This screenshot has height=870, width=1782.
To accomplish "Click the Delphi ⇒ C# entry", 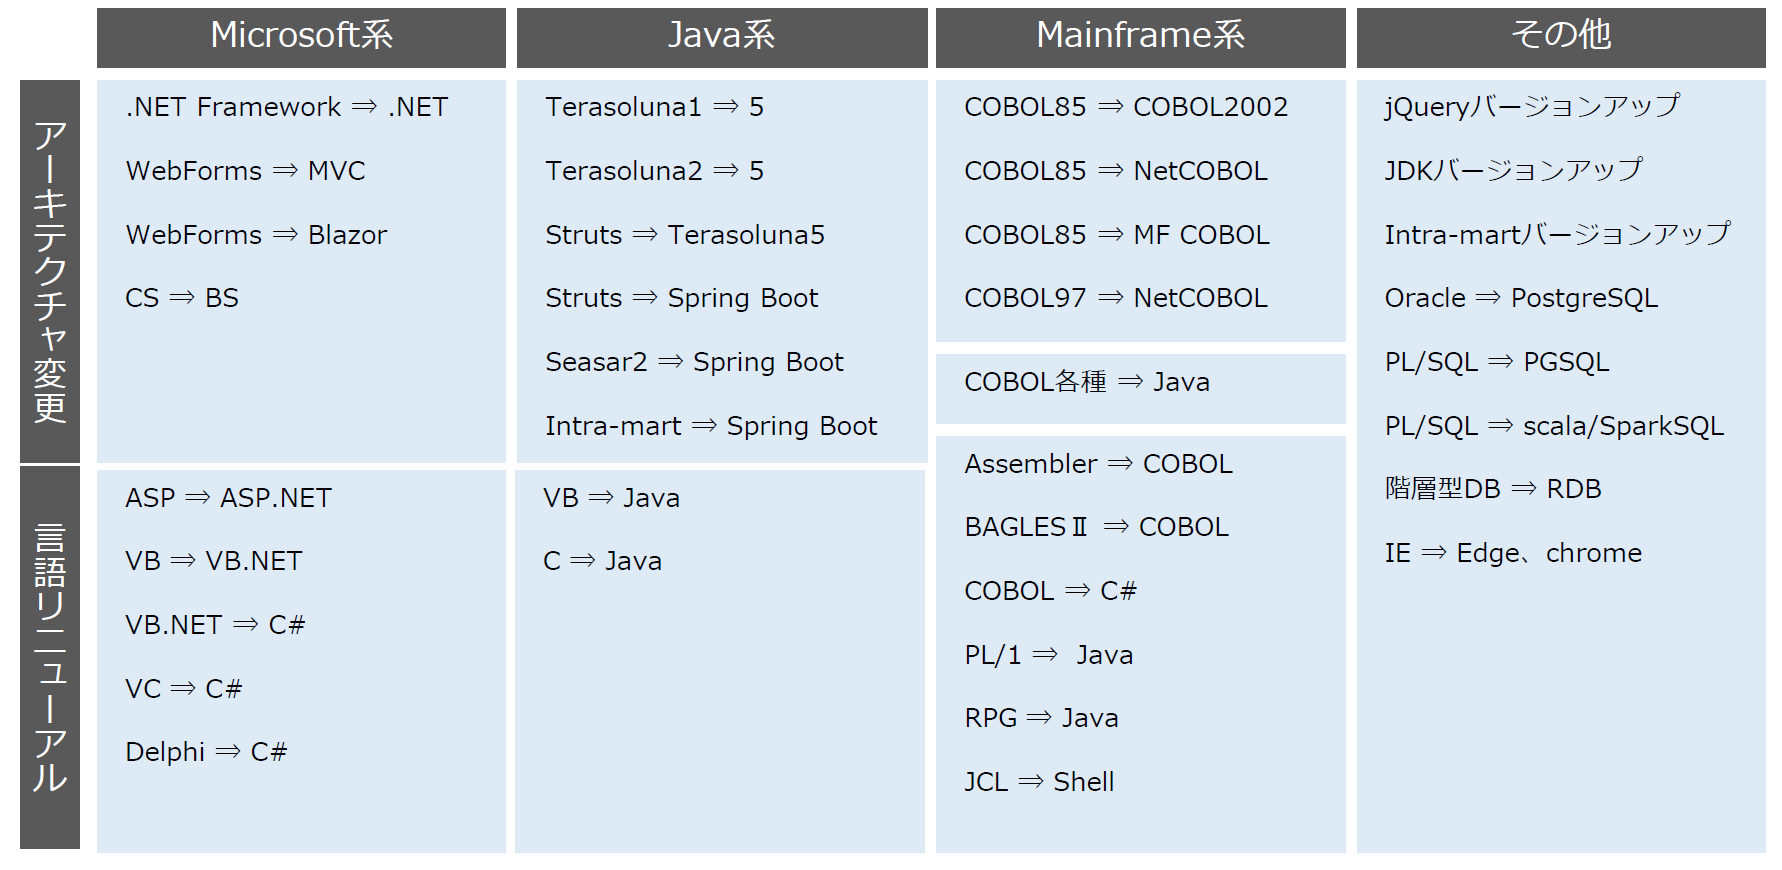I will (x=206, y=752).
